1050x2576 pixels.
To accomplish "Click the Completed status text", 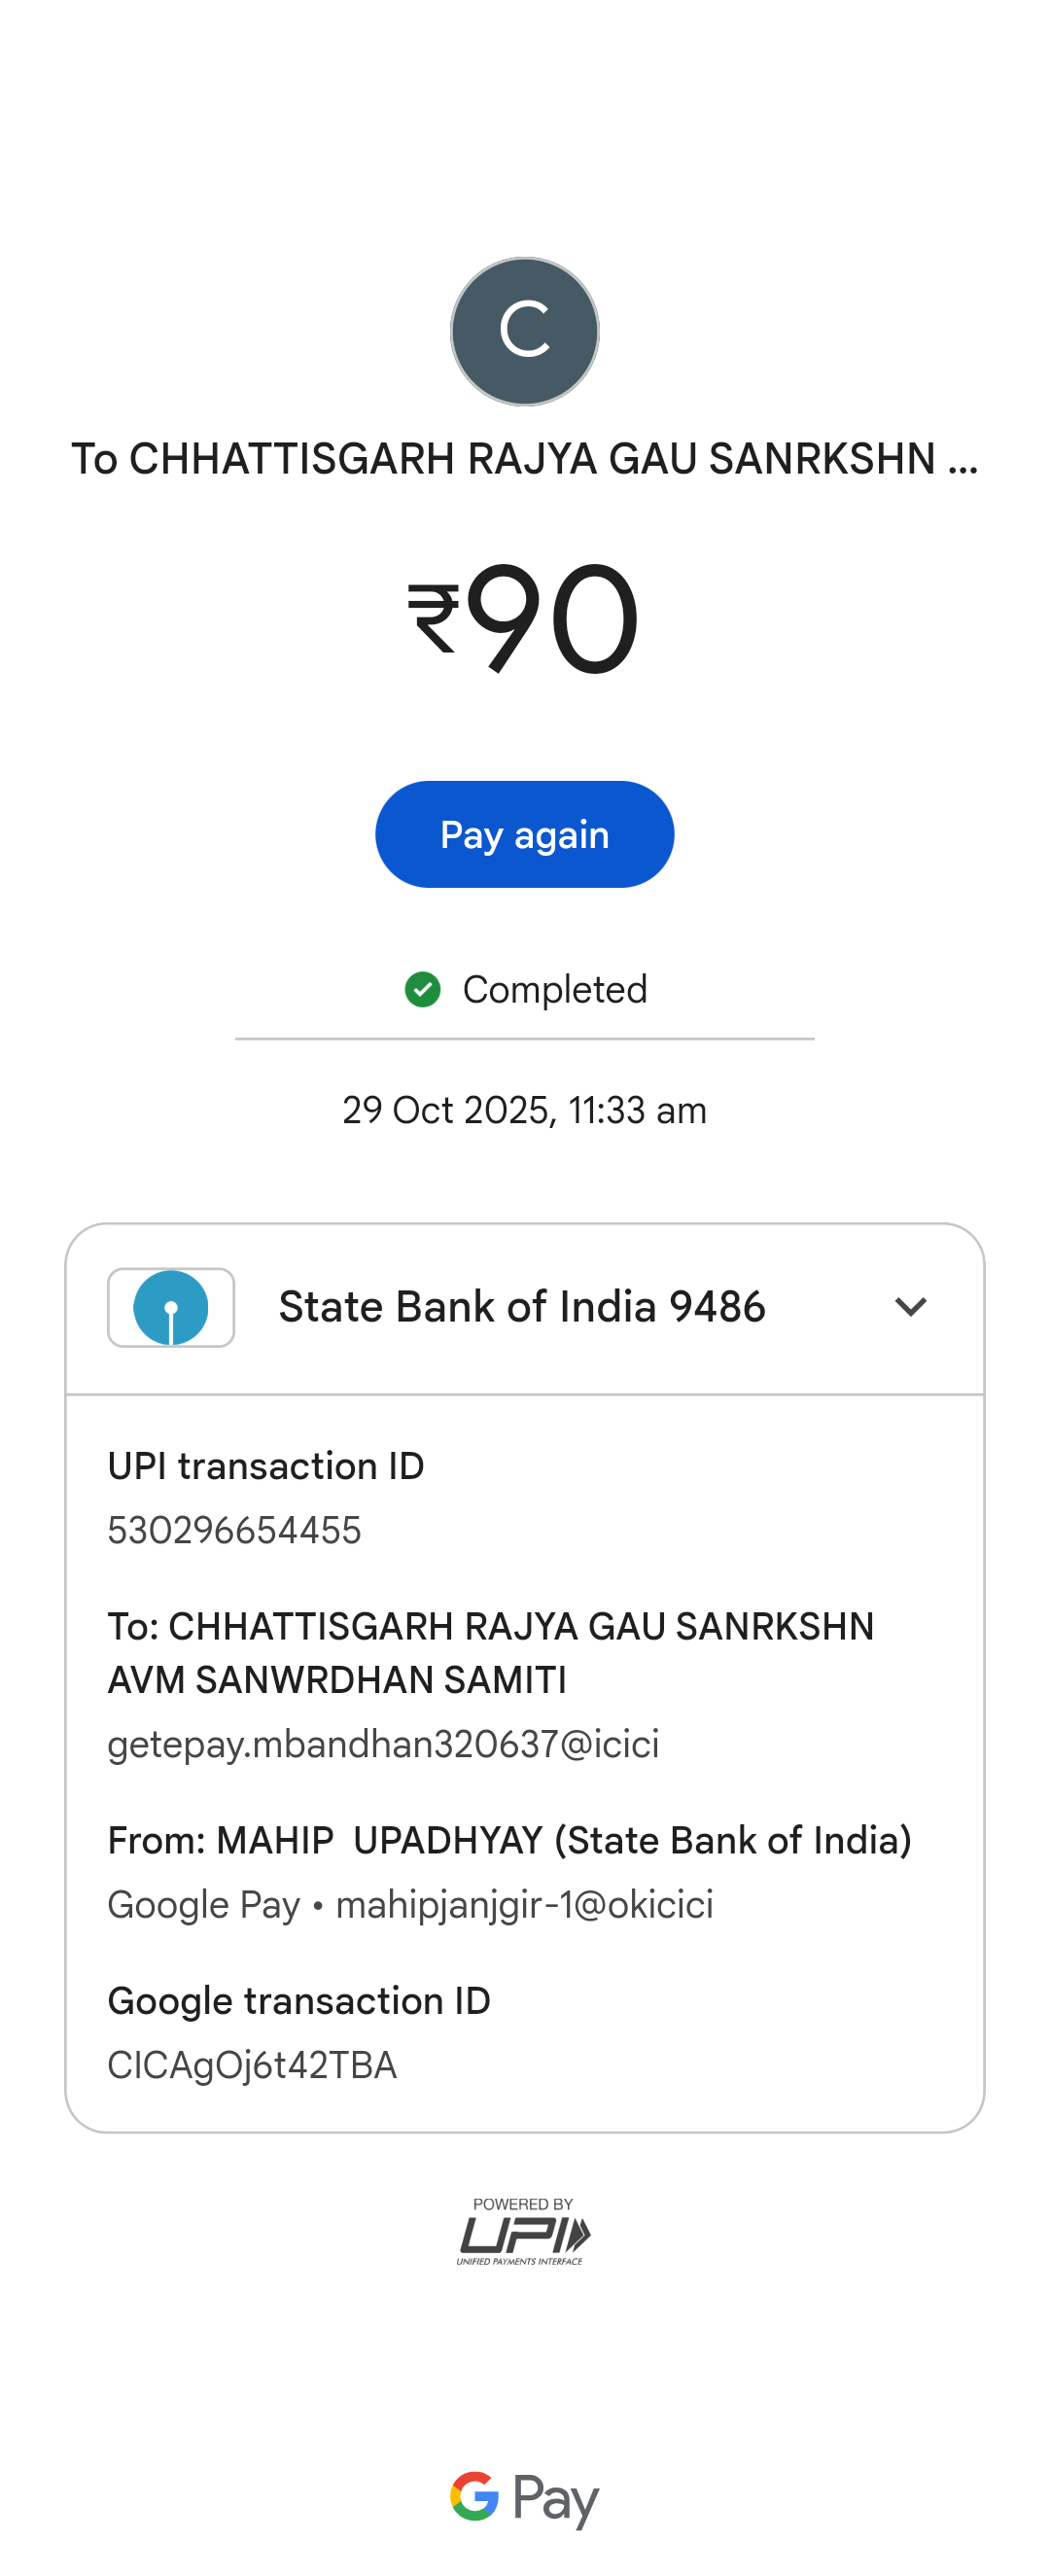I will (x=554, y=990).
